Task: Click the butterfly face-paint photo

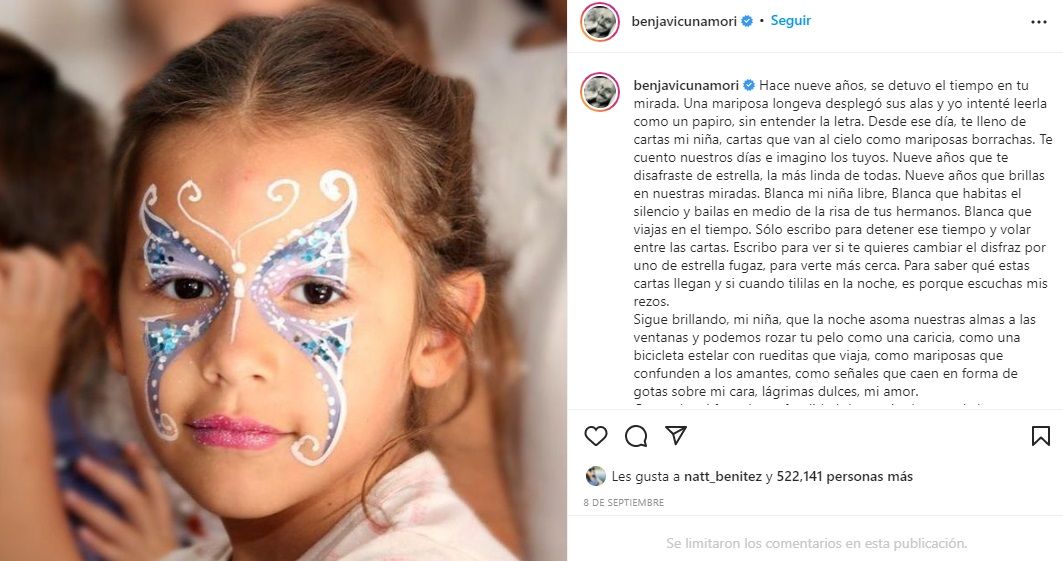Action: (x=283, y=280)
